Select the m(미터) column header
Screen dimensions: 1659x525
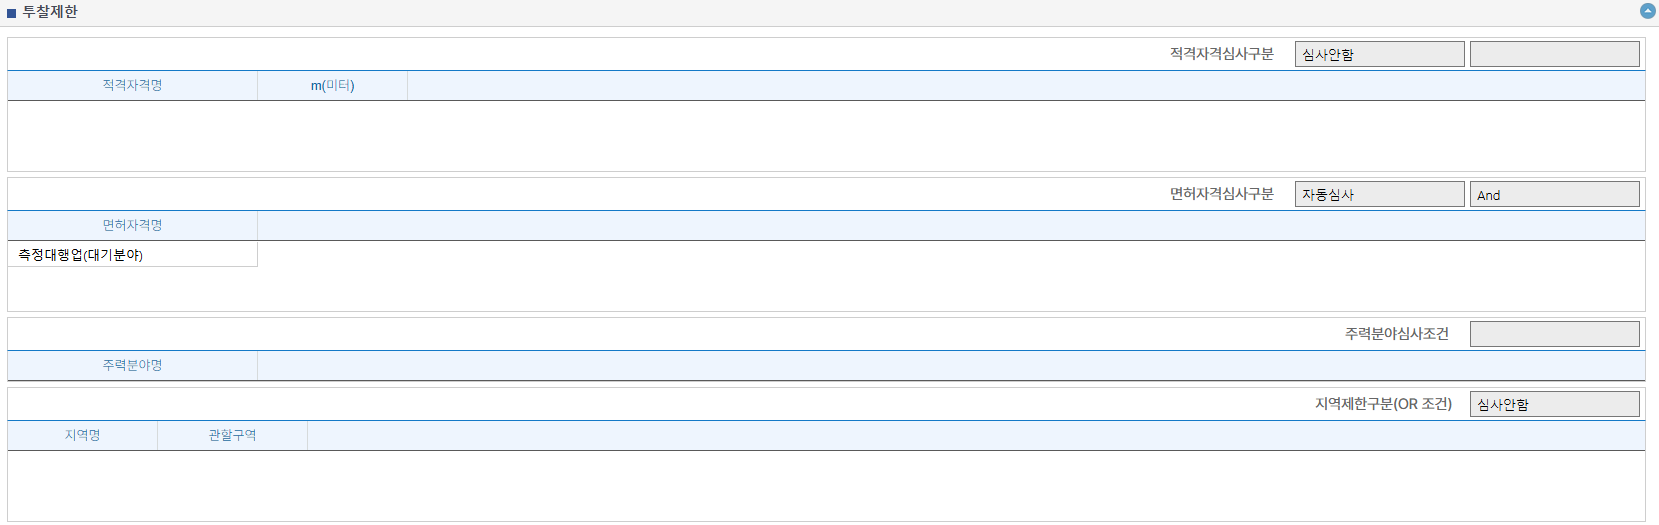pyautogui.click(x=332, y=85)
